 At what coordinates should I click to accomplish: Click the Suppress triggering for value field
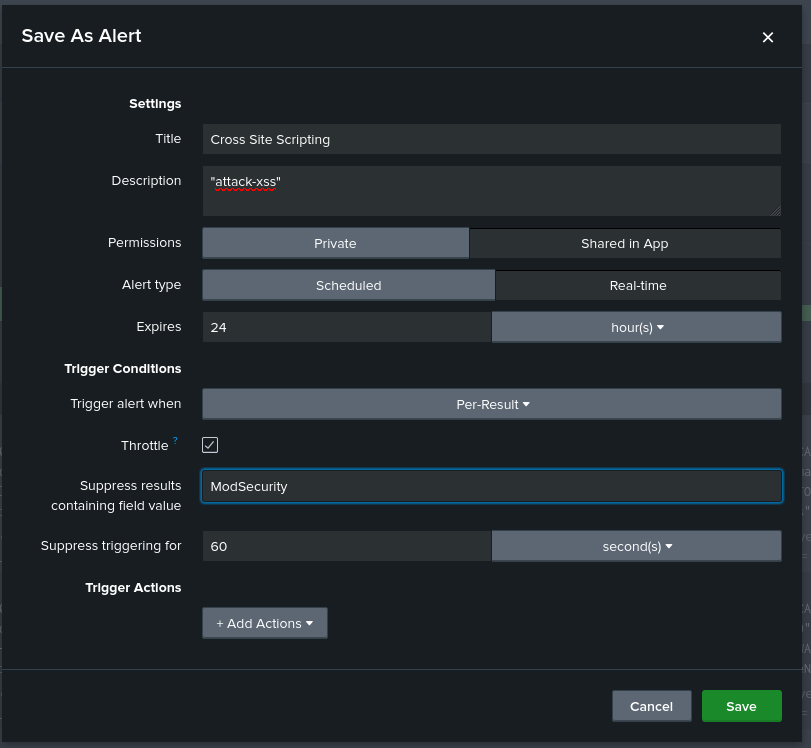click(347, 546)
